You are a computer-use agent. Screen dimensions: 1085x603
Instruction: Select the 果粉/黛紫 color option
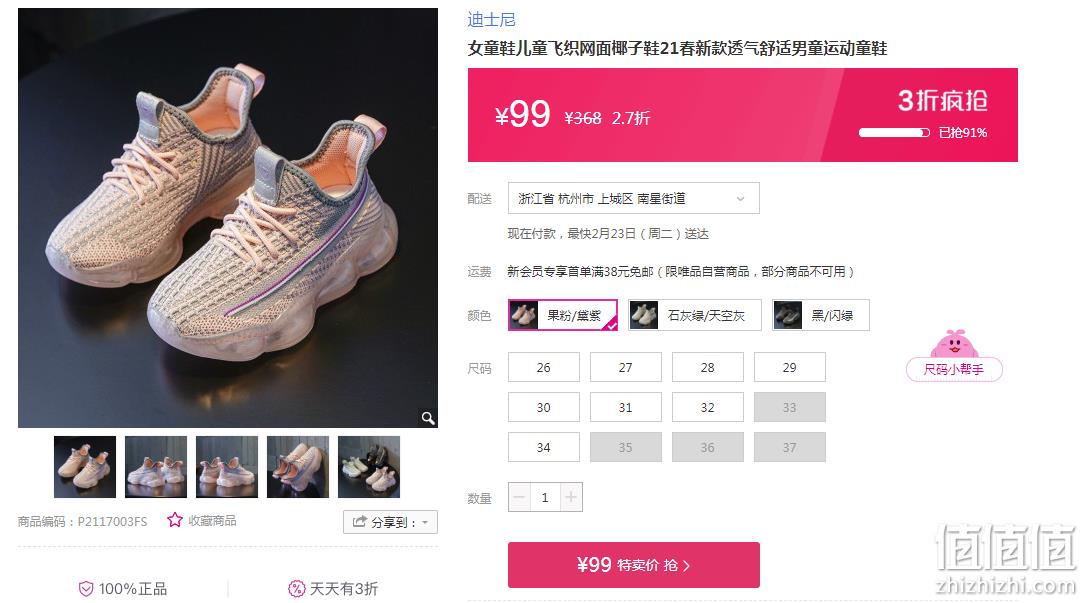(x=563, y=315)
